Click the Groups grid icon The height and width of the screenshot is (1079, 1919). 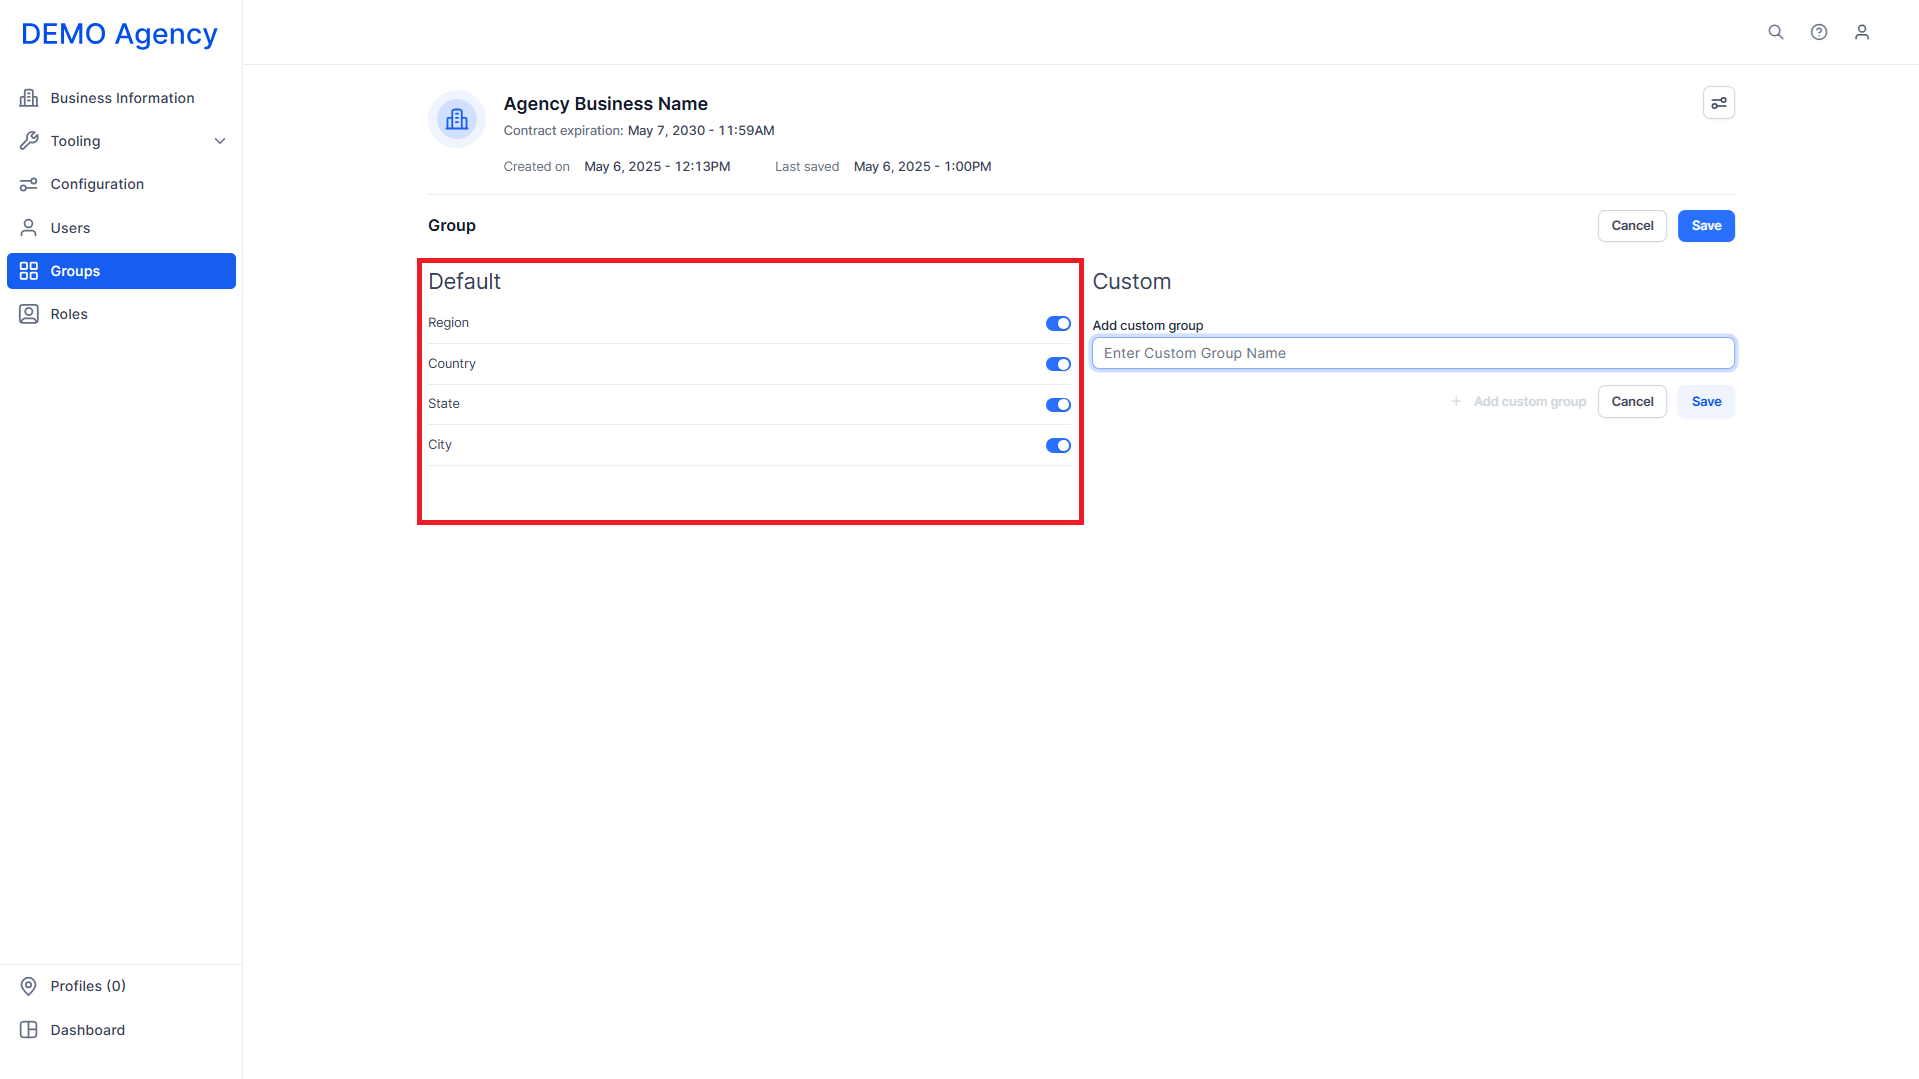tap(29, 271)
